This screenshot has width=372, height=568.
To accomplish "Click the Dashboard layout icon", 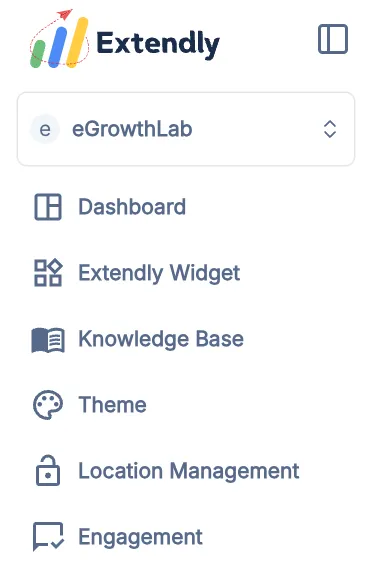I will pos(48,207).
